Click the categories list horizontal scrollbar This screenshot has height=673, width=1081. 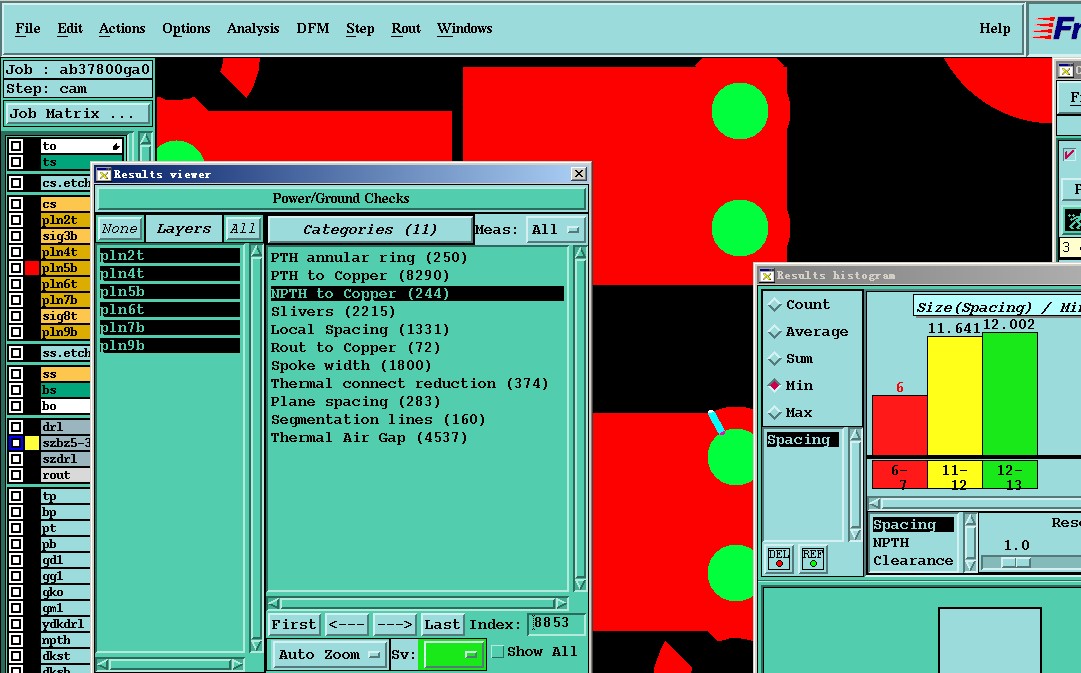pyautogui.click(x=418, y=603)
